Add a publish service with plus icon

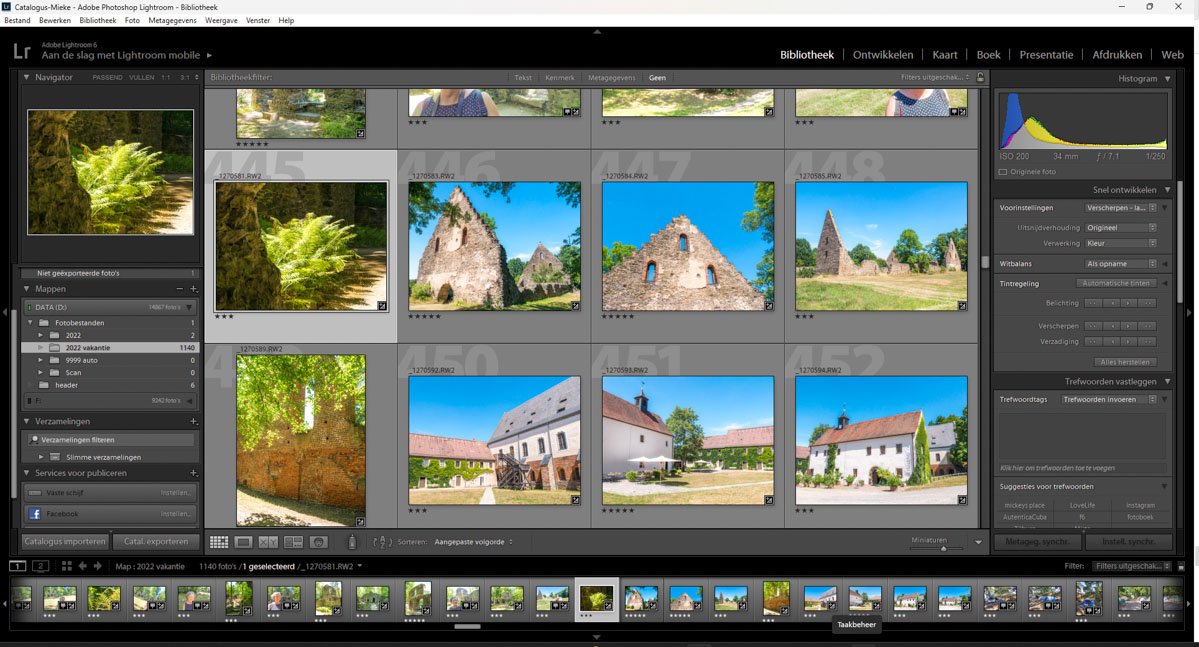click(x=193, y=473)
